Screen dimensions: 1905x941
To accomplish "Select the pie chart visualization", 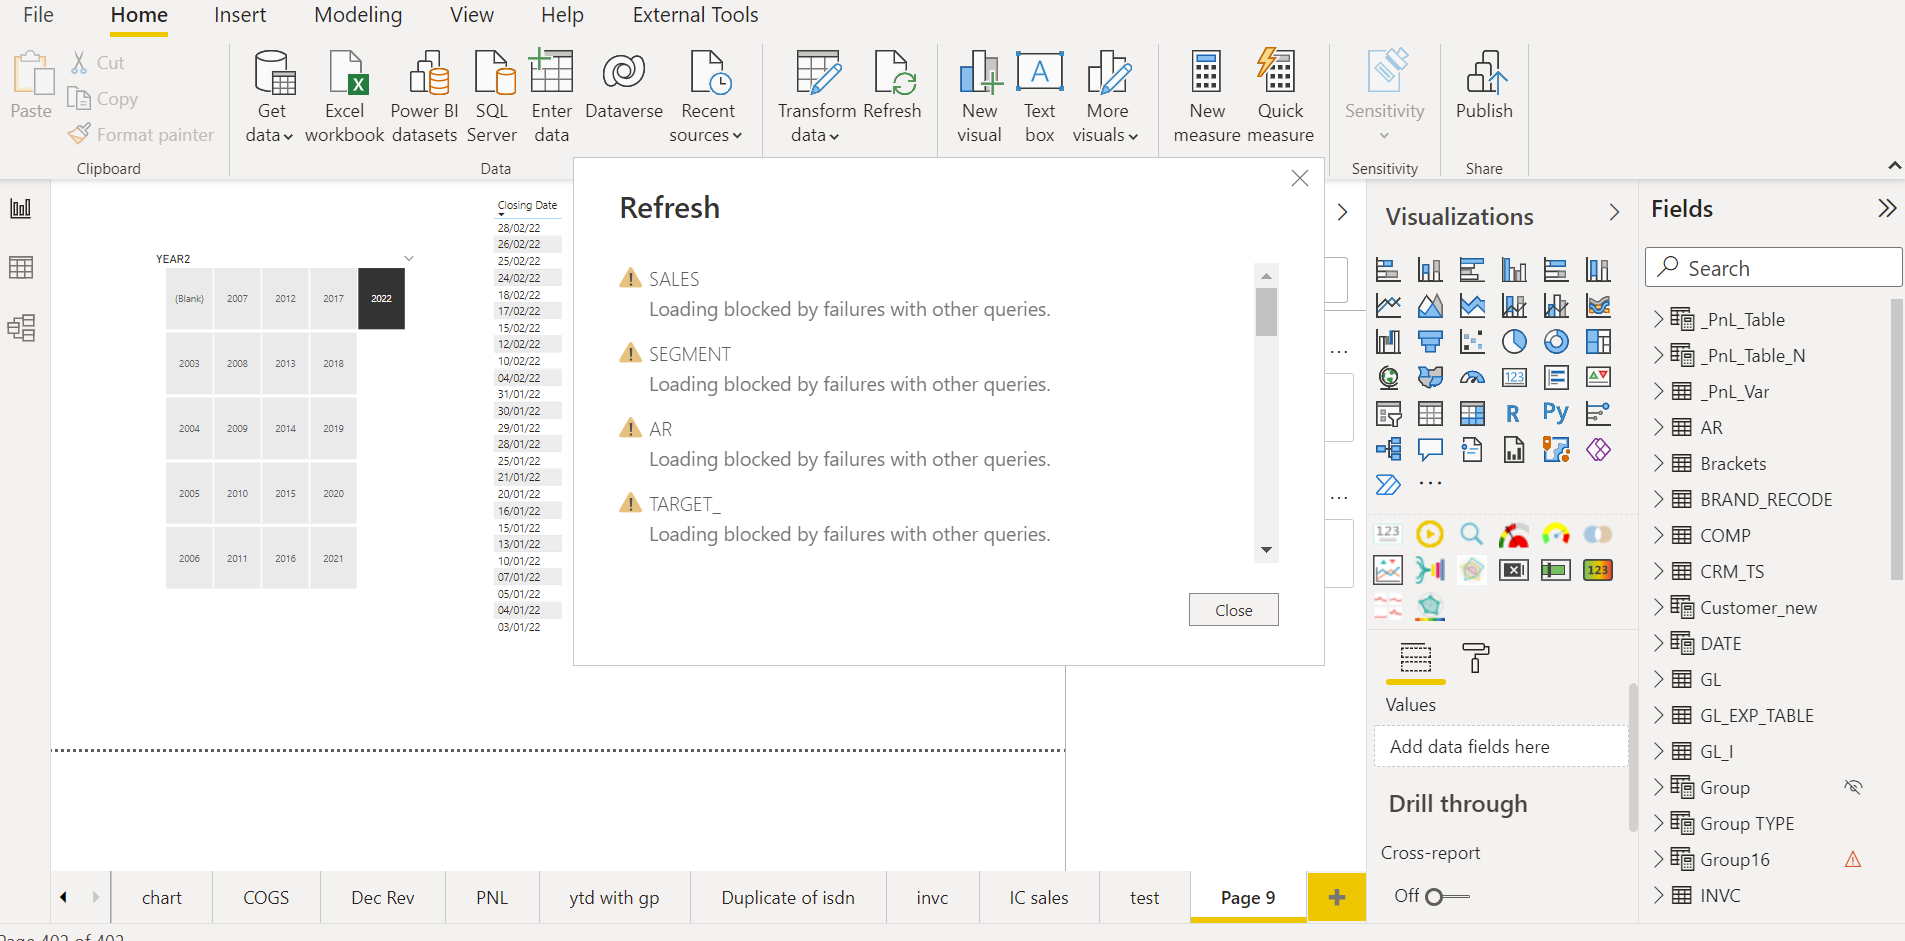I will tap(1514, 342).
